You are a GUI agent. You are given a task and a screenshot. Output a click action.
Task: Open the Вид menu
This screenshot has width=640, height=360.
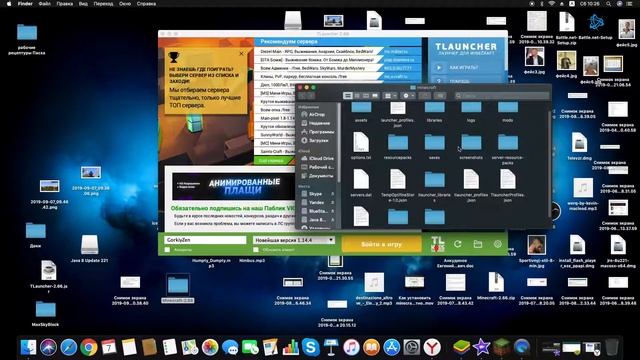click(83, 4)
